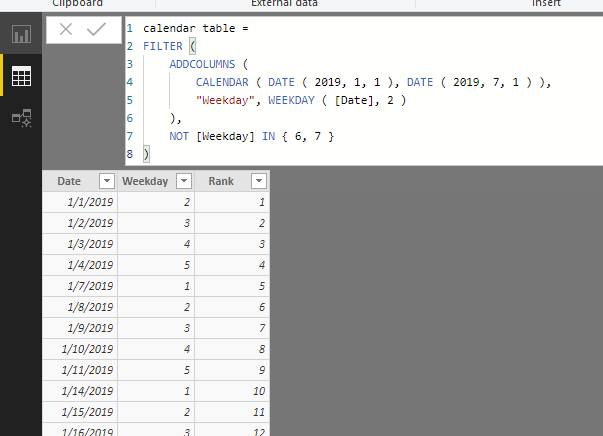Select cell with date 1/4/2019

tap(80, 265)
